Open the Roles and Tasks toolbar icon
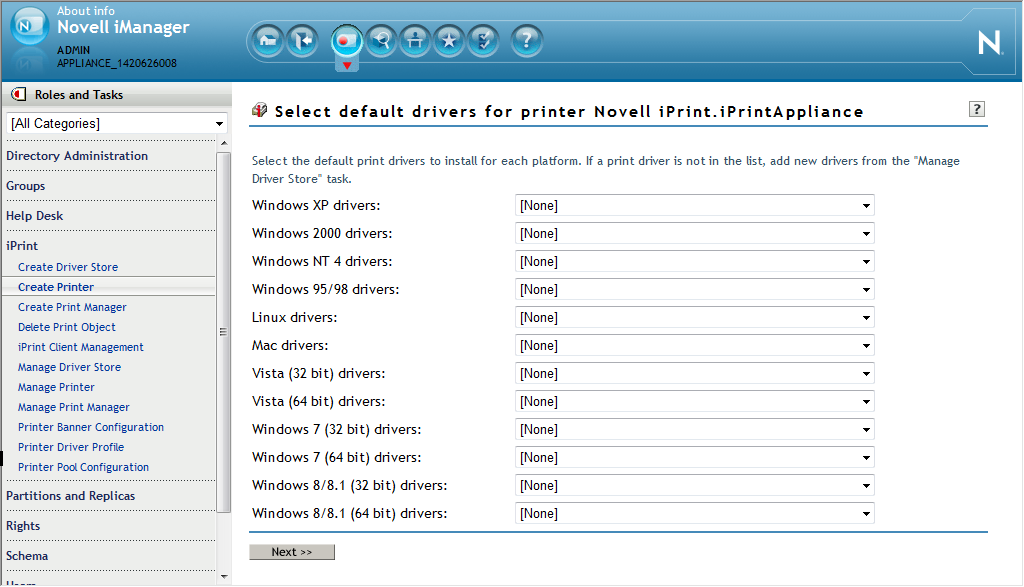The image size is (1024, 587). pos(347,41)
